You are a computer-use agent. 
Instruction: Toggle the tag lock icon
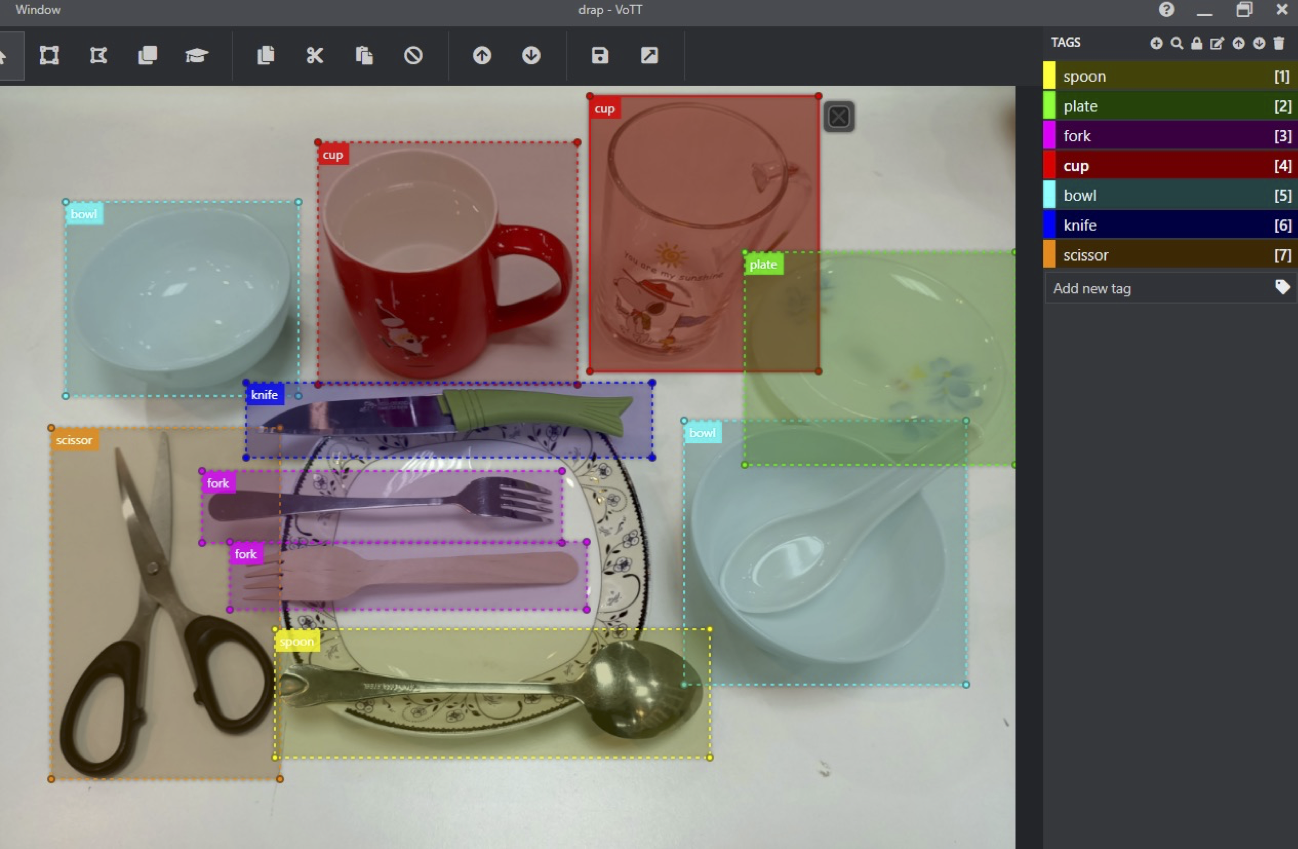point(1197,43)
